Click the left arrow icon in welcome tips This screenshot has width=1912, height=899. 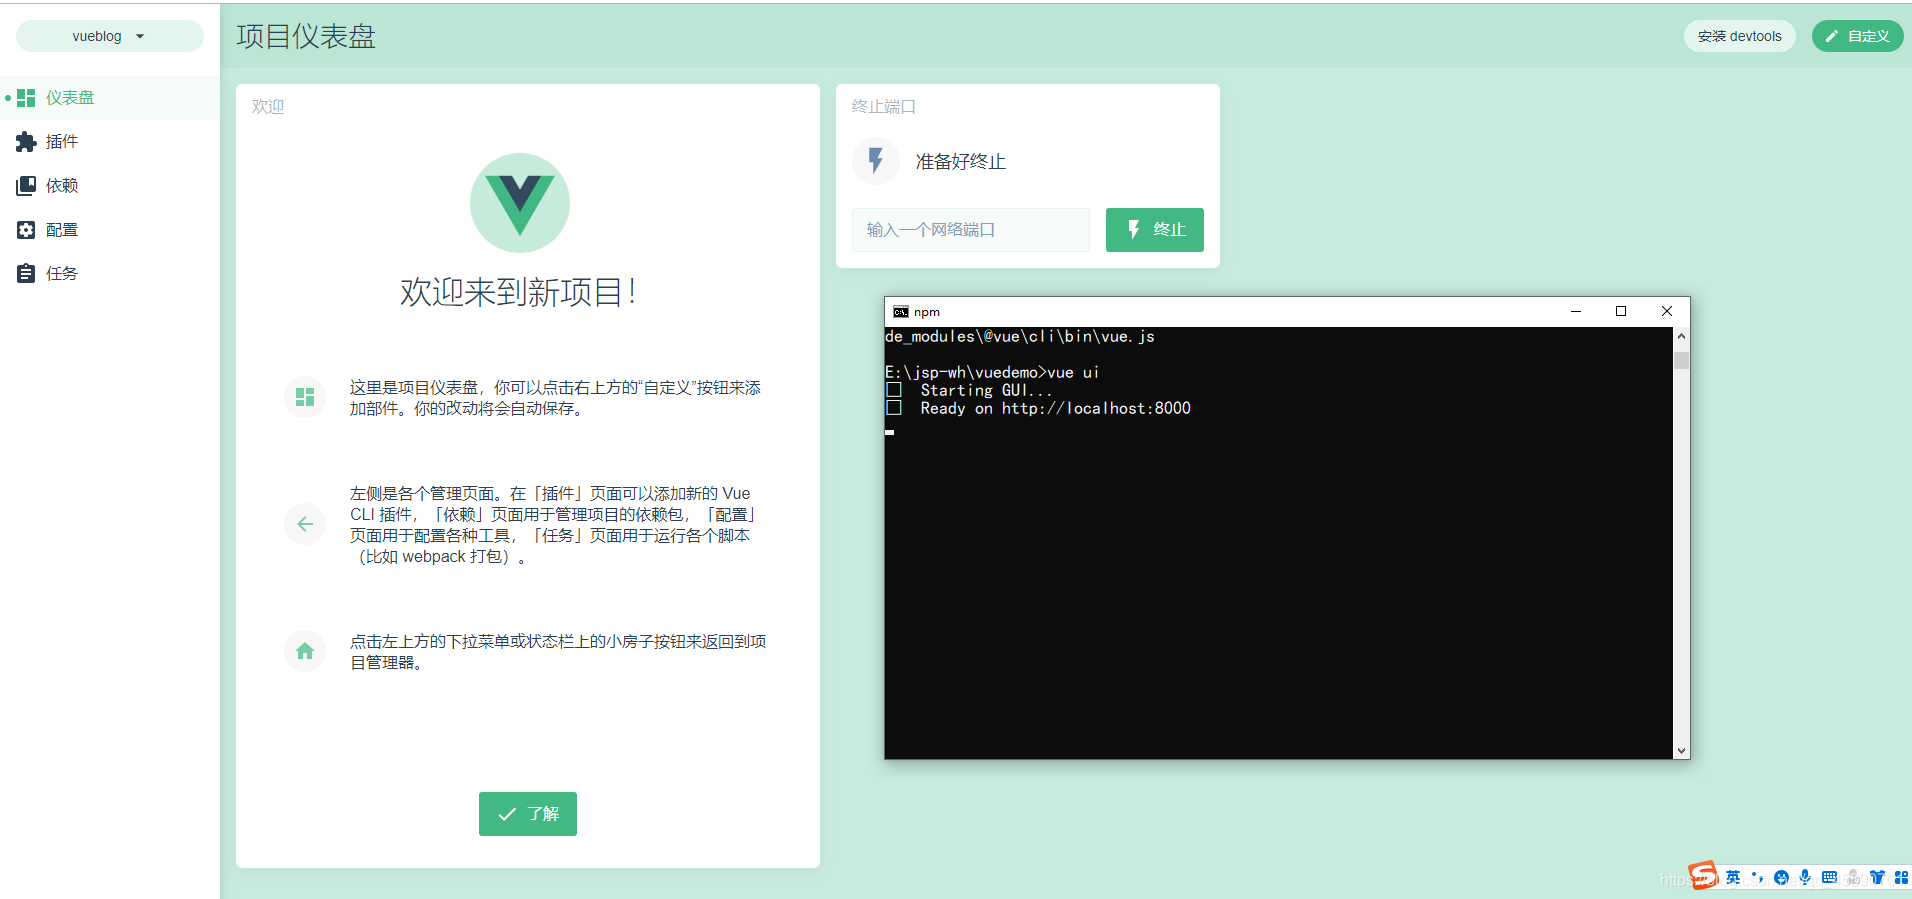point(305,524)
